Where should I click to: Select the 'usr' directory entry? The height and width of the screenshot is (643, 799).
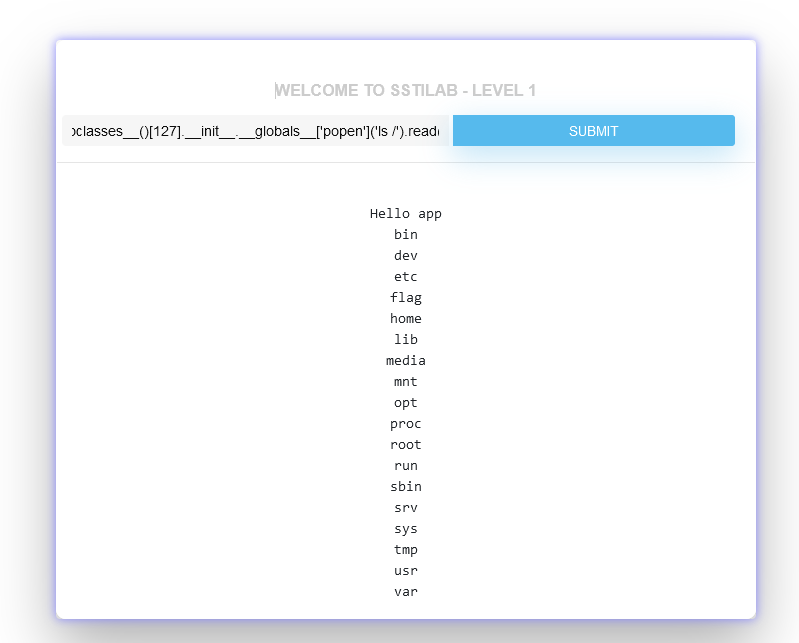(x=406, y=571)
